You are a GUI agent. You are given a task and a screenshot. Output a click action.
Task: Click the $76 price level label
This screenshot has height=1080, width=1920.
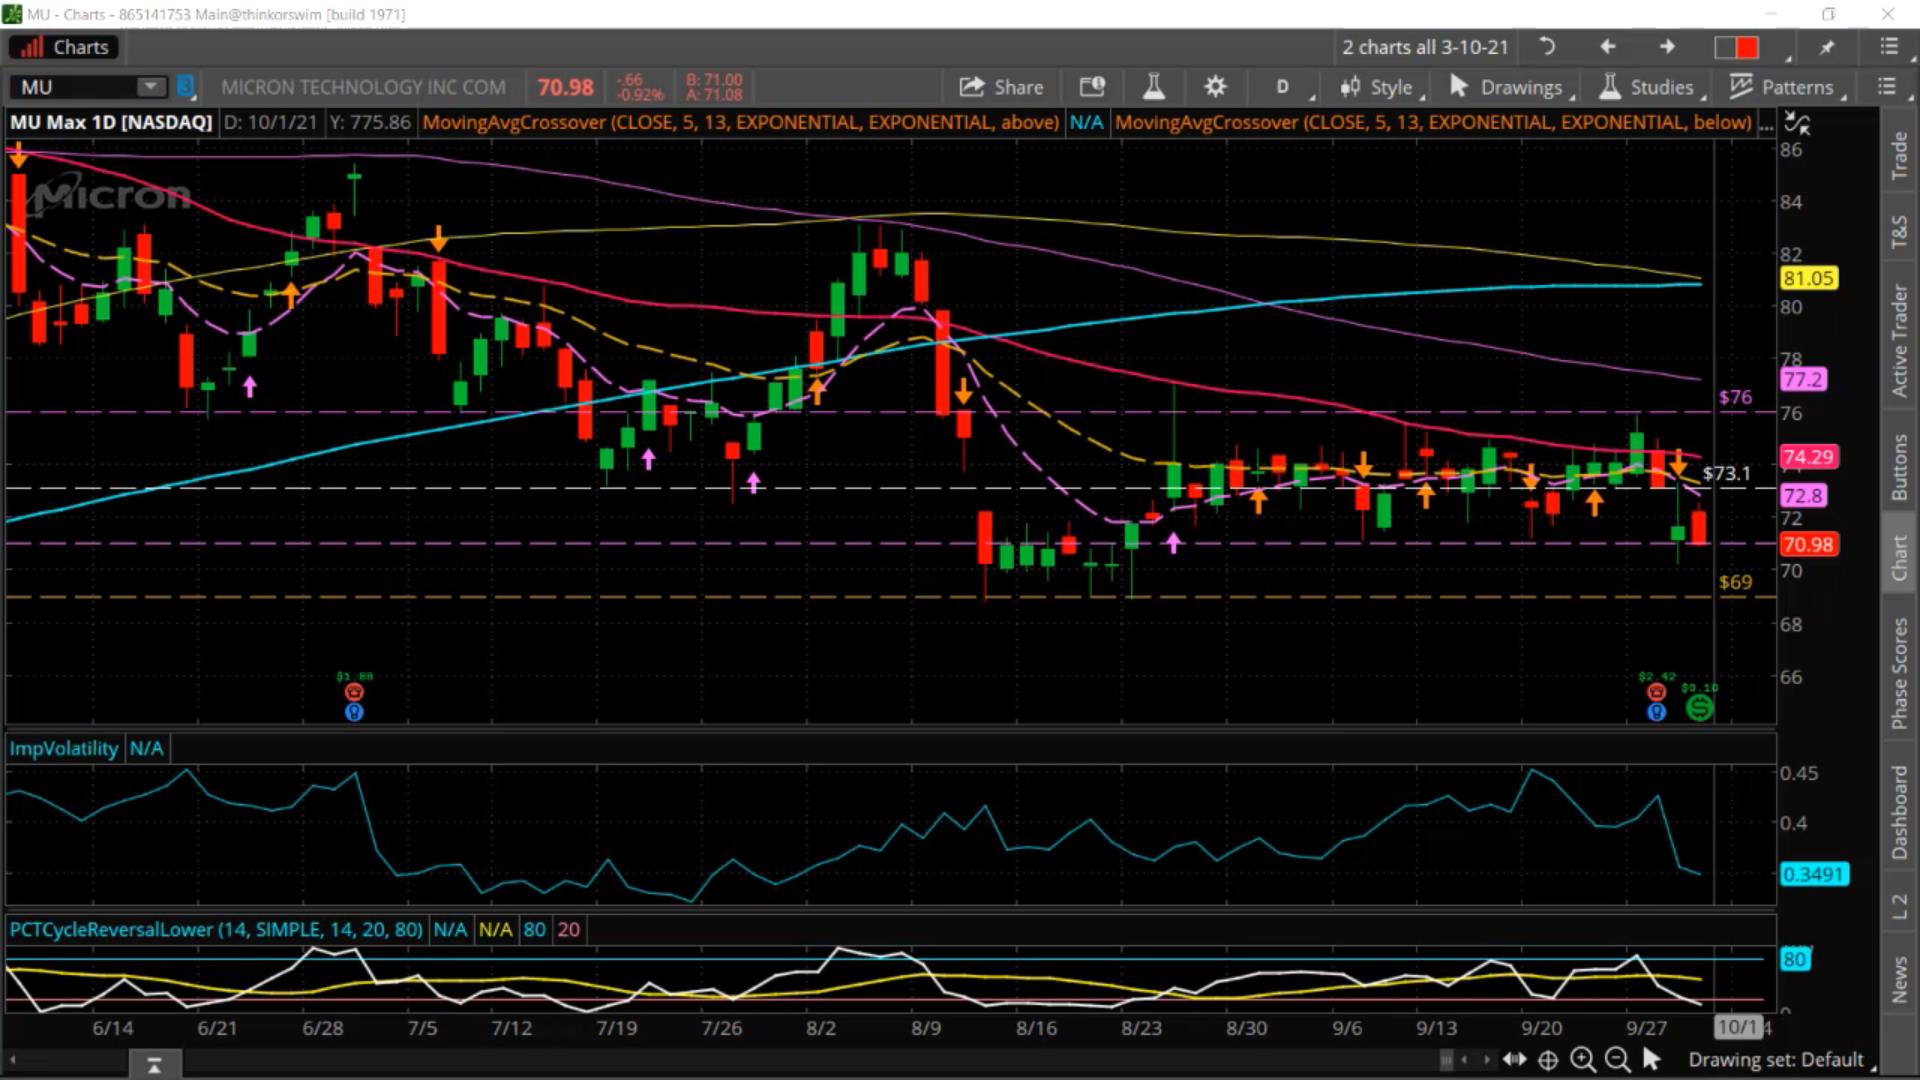[x=1735, y=397]
